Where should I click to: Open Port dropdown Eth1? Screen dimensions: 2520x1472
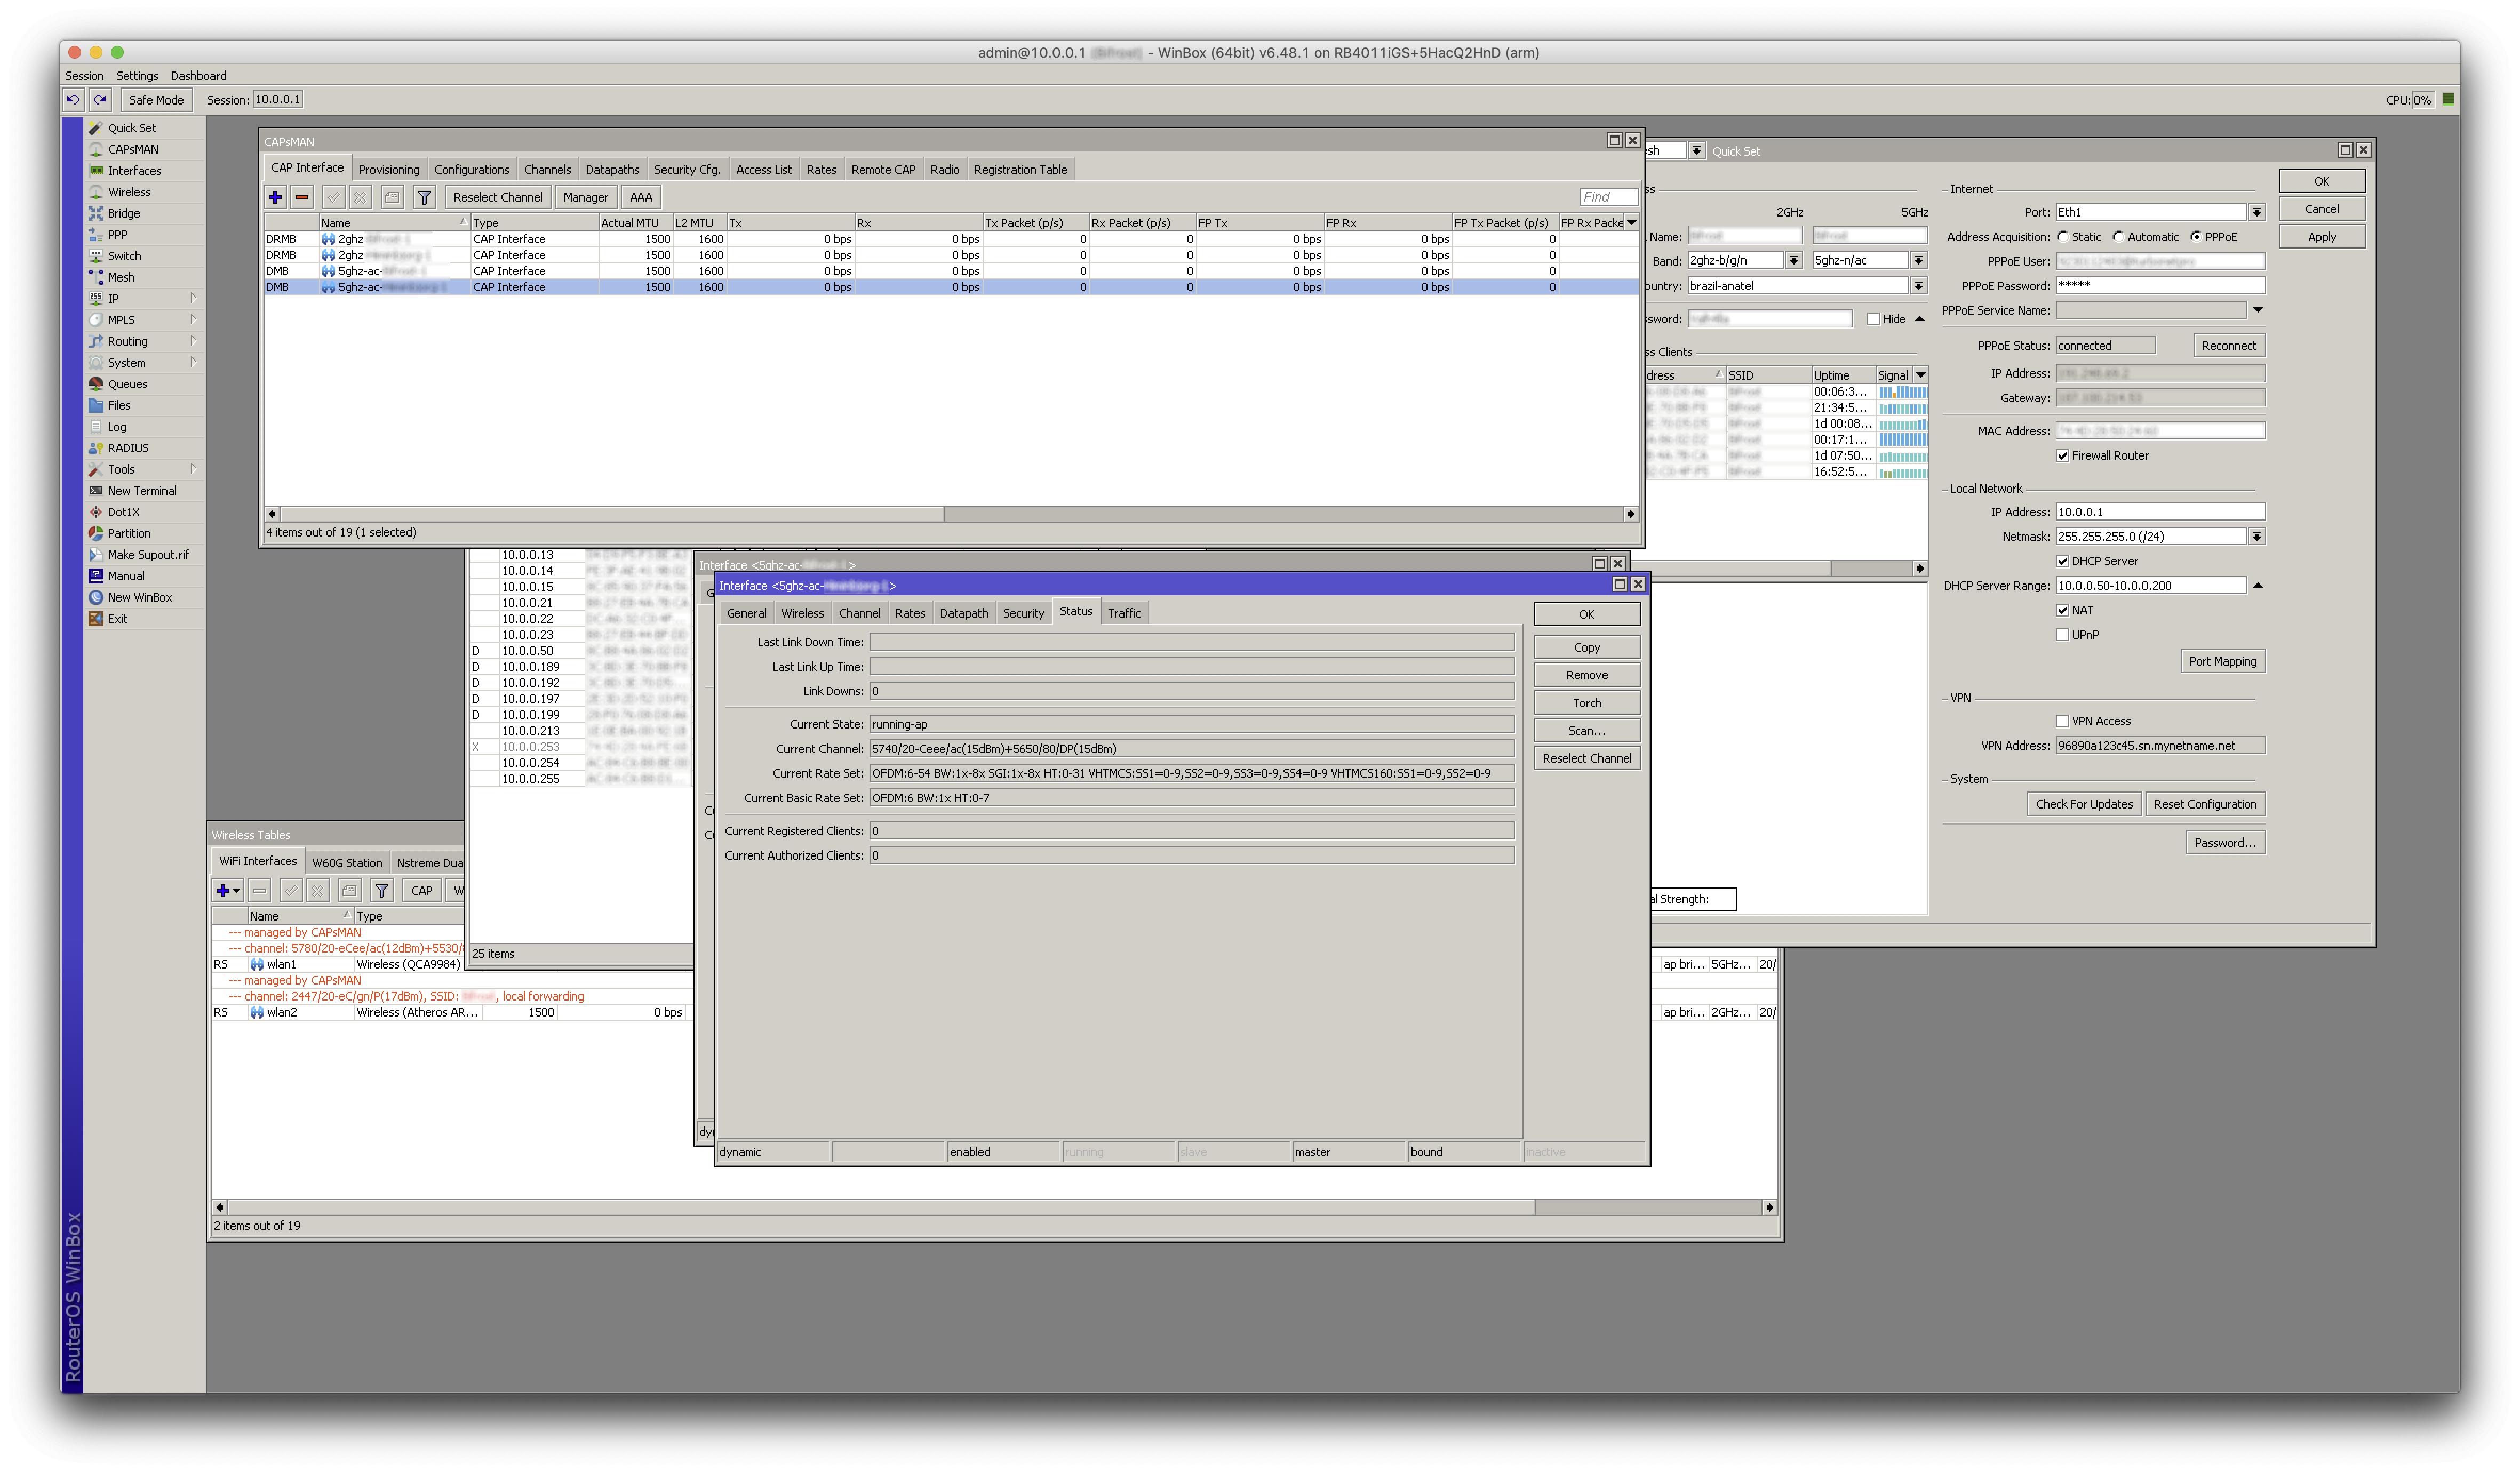2256,212
